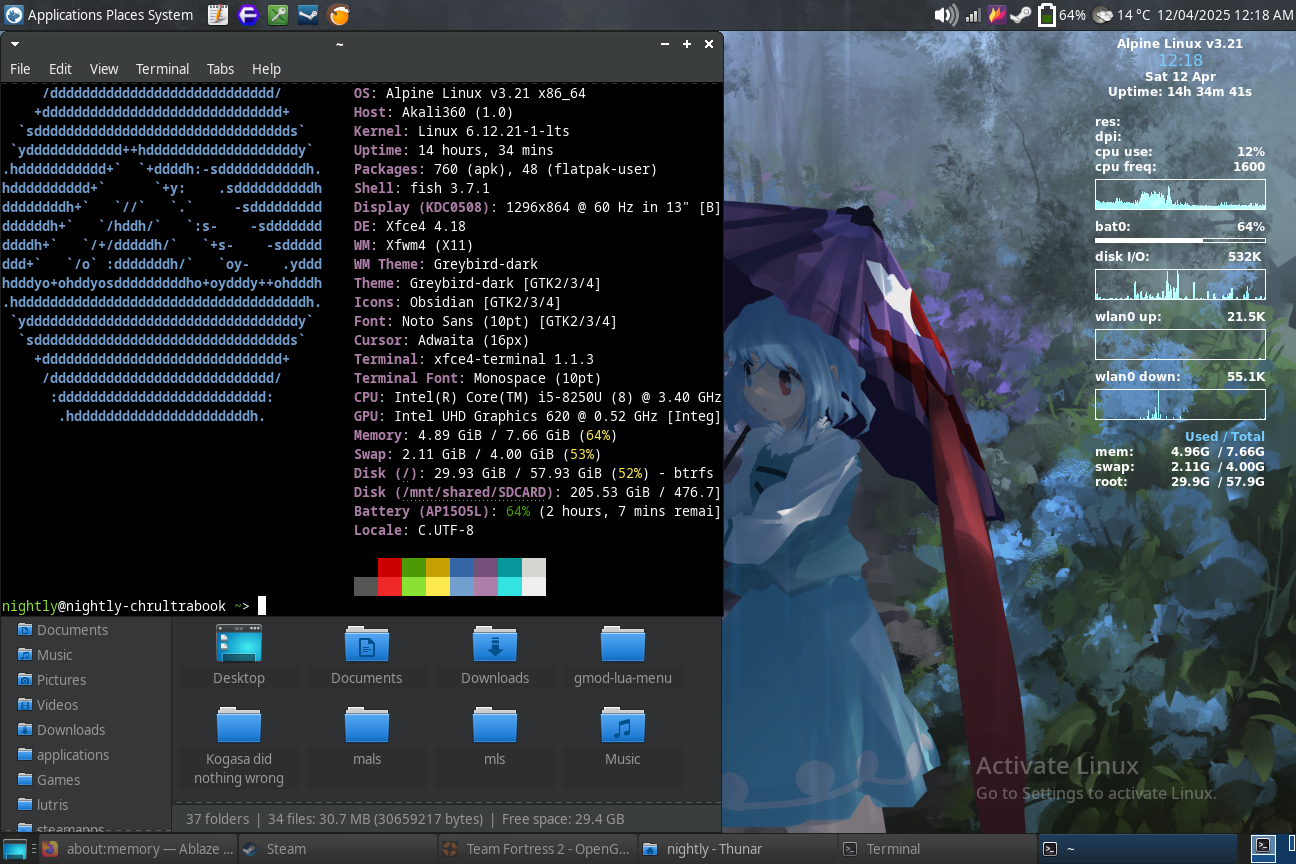Open the Tabs menu in the terminal

[220, 69]
